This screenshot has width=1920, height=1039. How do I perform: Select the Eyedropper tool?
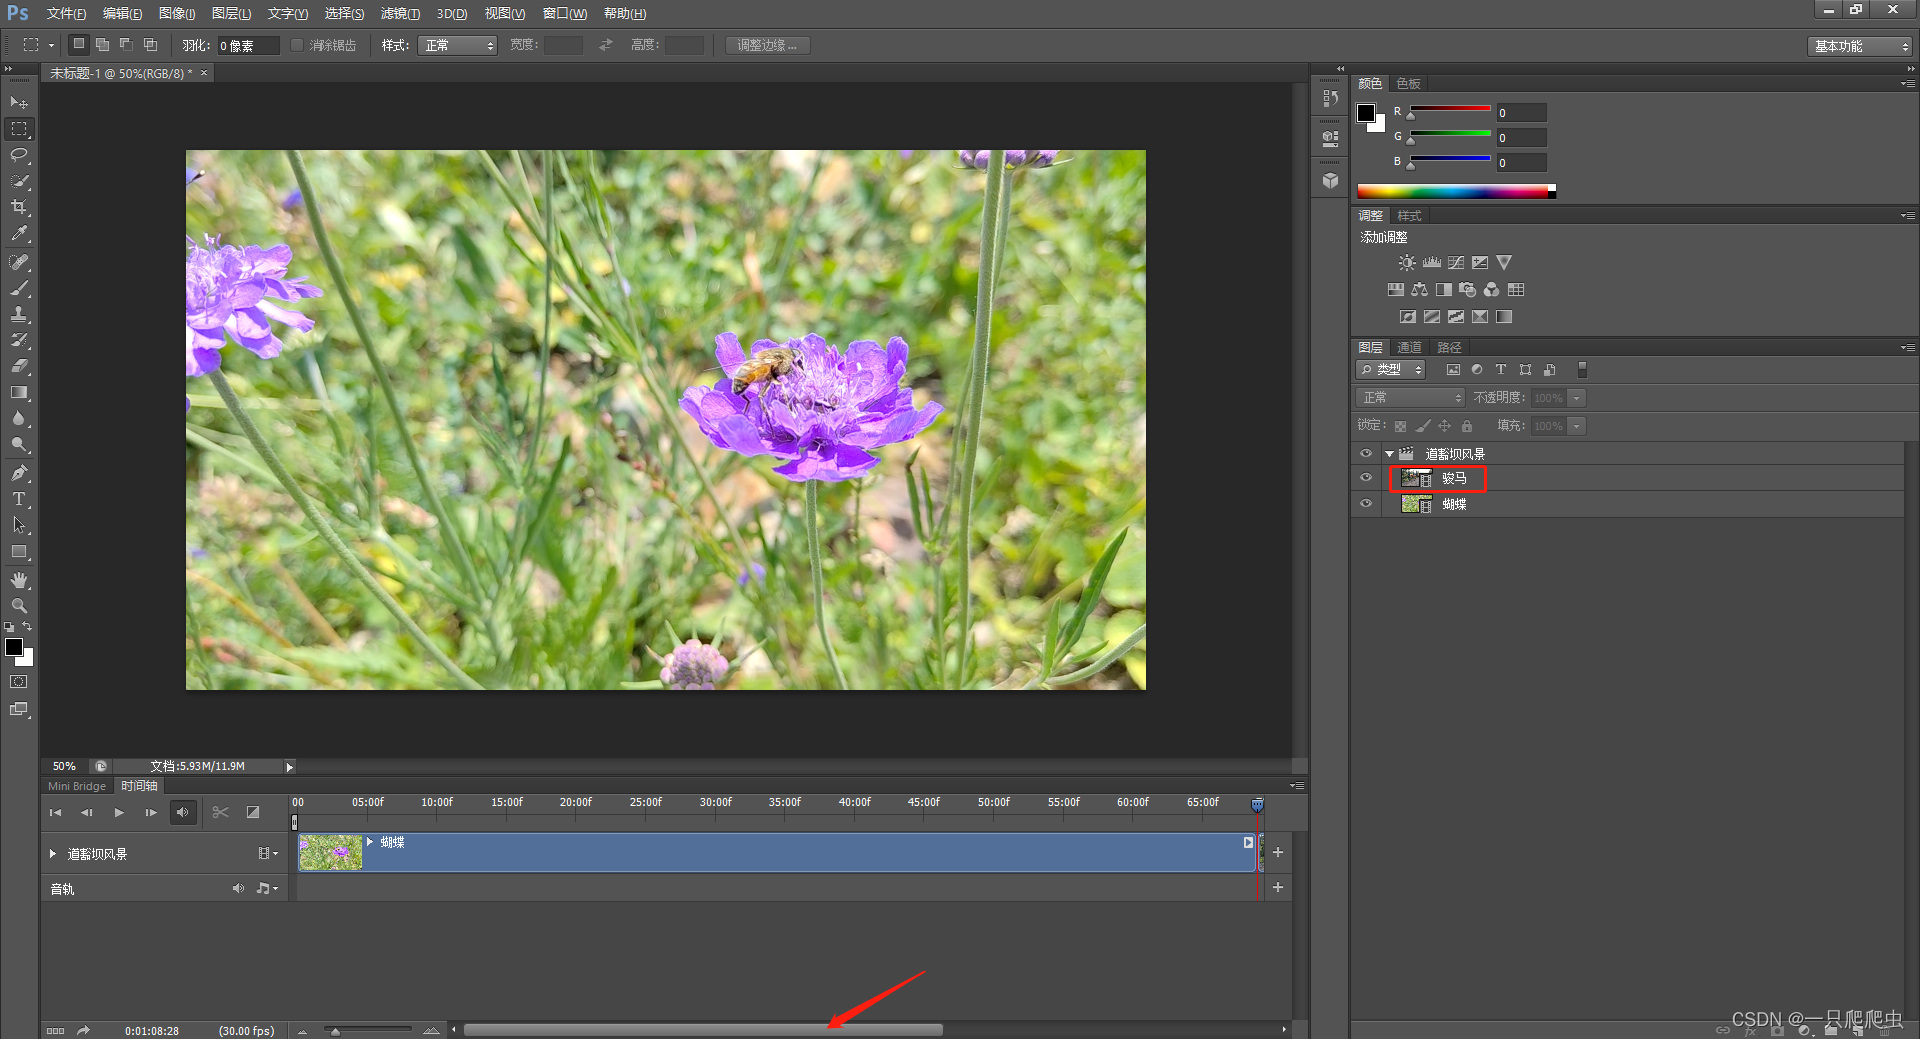click(19, 234)
